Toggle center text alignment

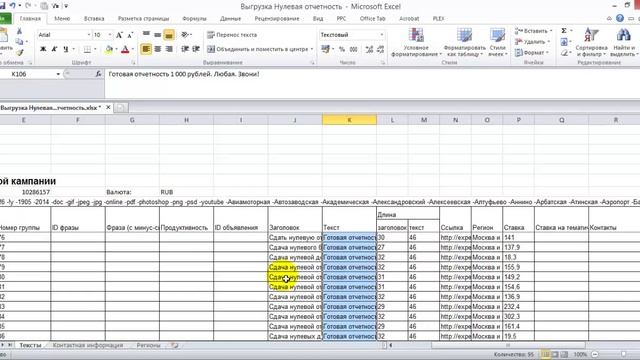point(158,49)
